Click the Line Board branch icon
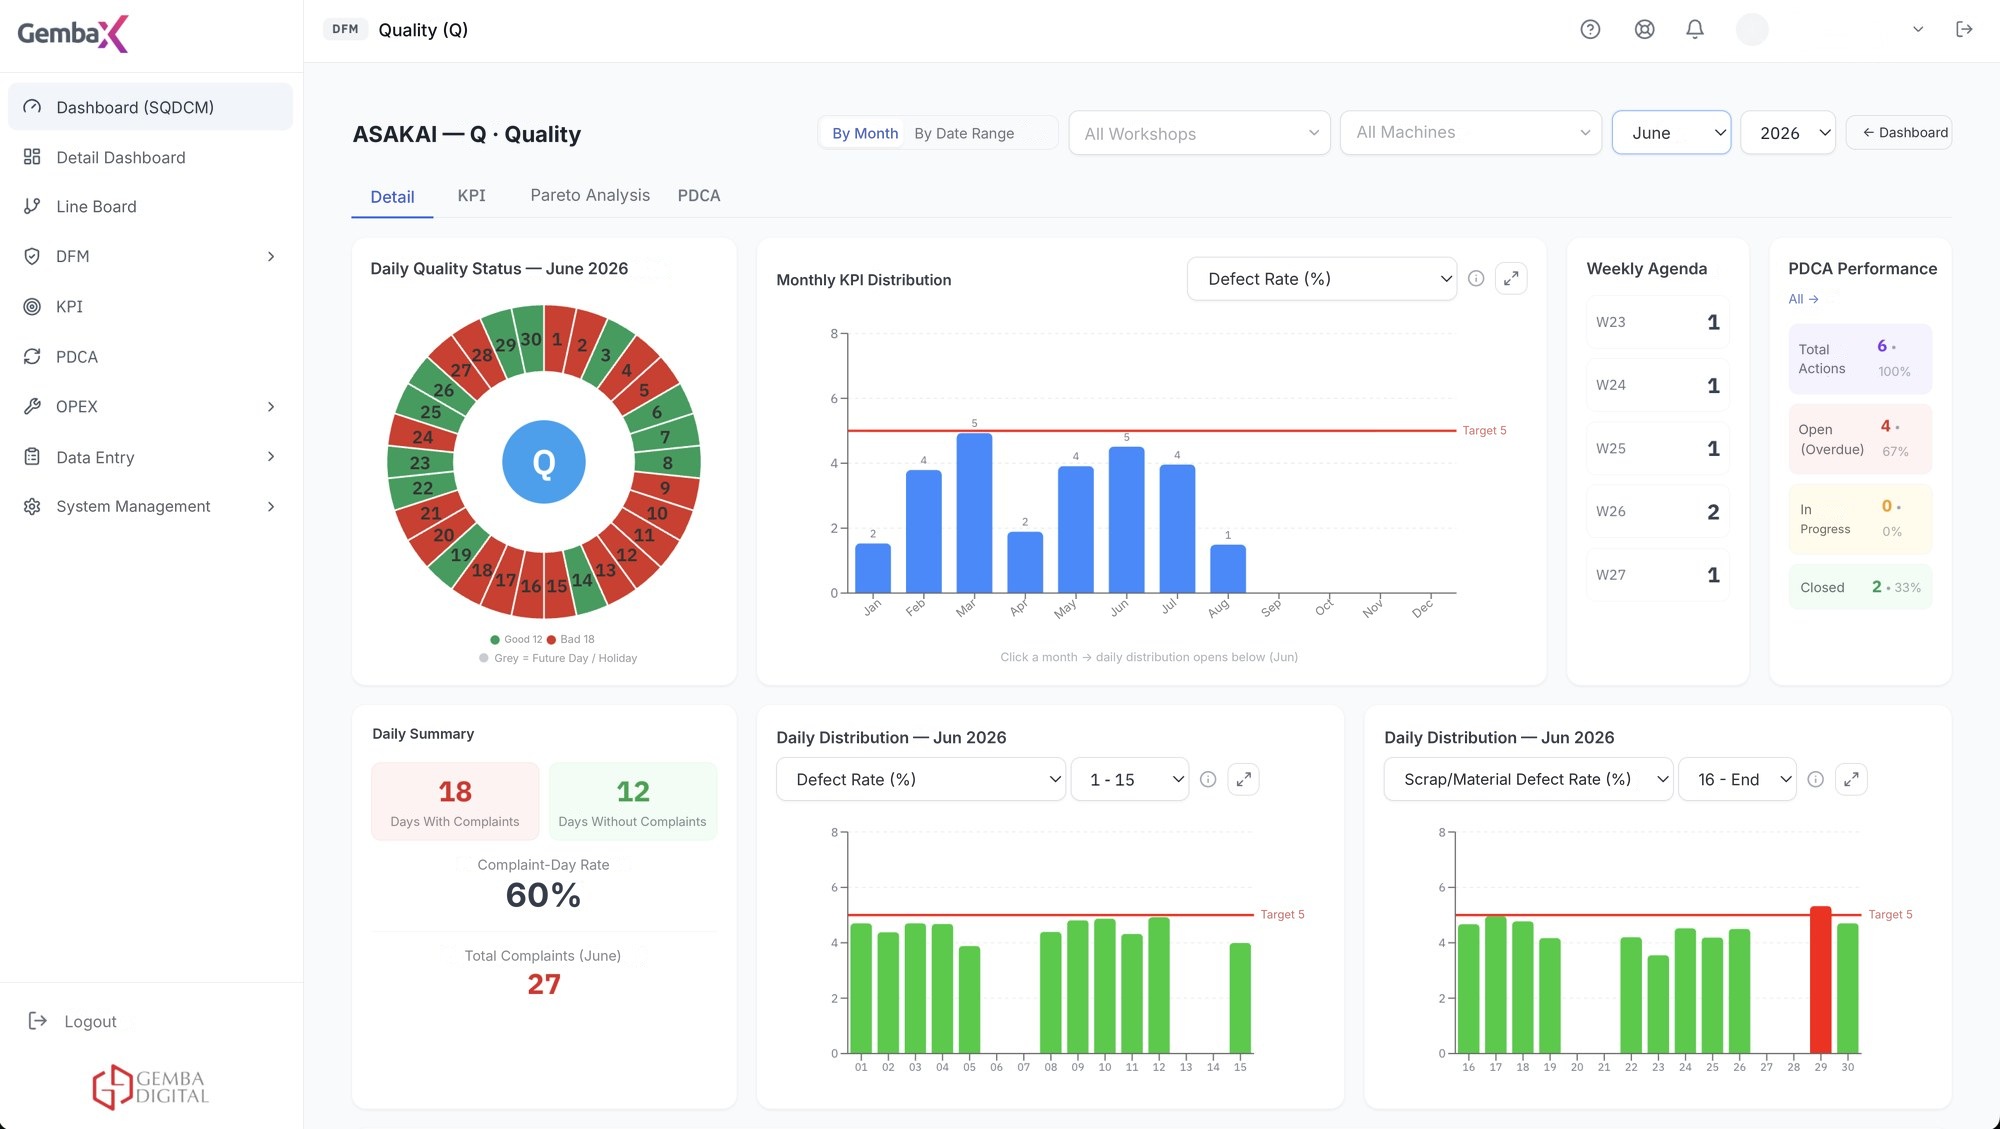This screenshot has height=1129, width=2000. [32, 206]
